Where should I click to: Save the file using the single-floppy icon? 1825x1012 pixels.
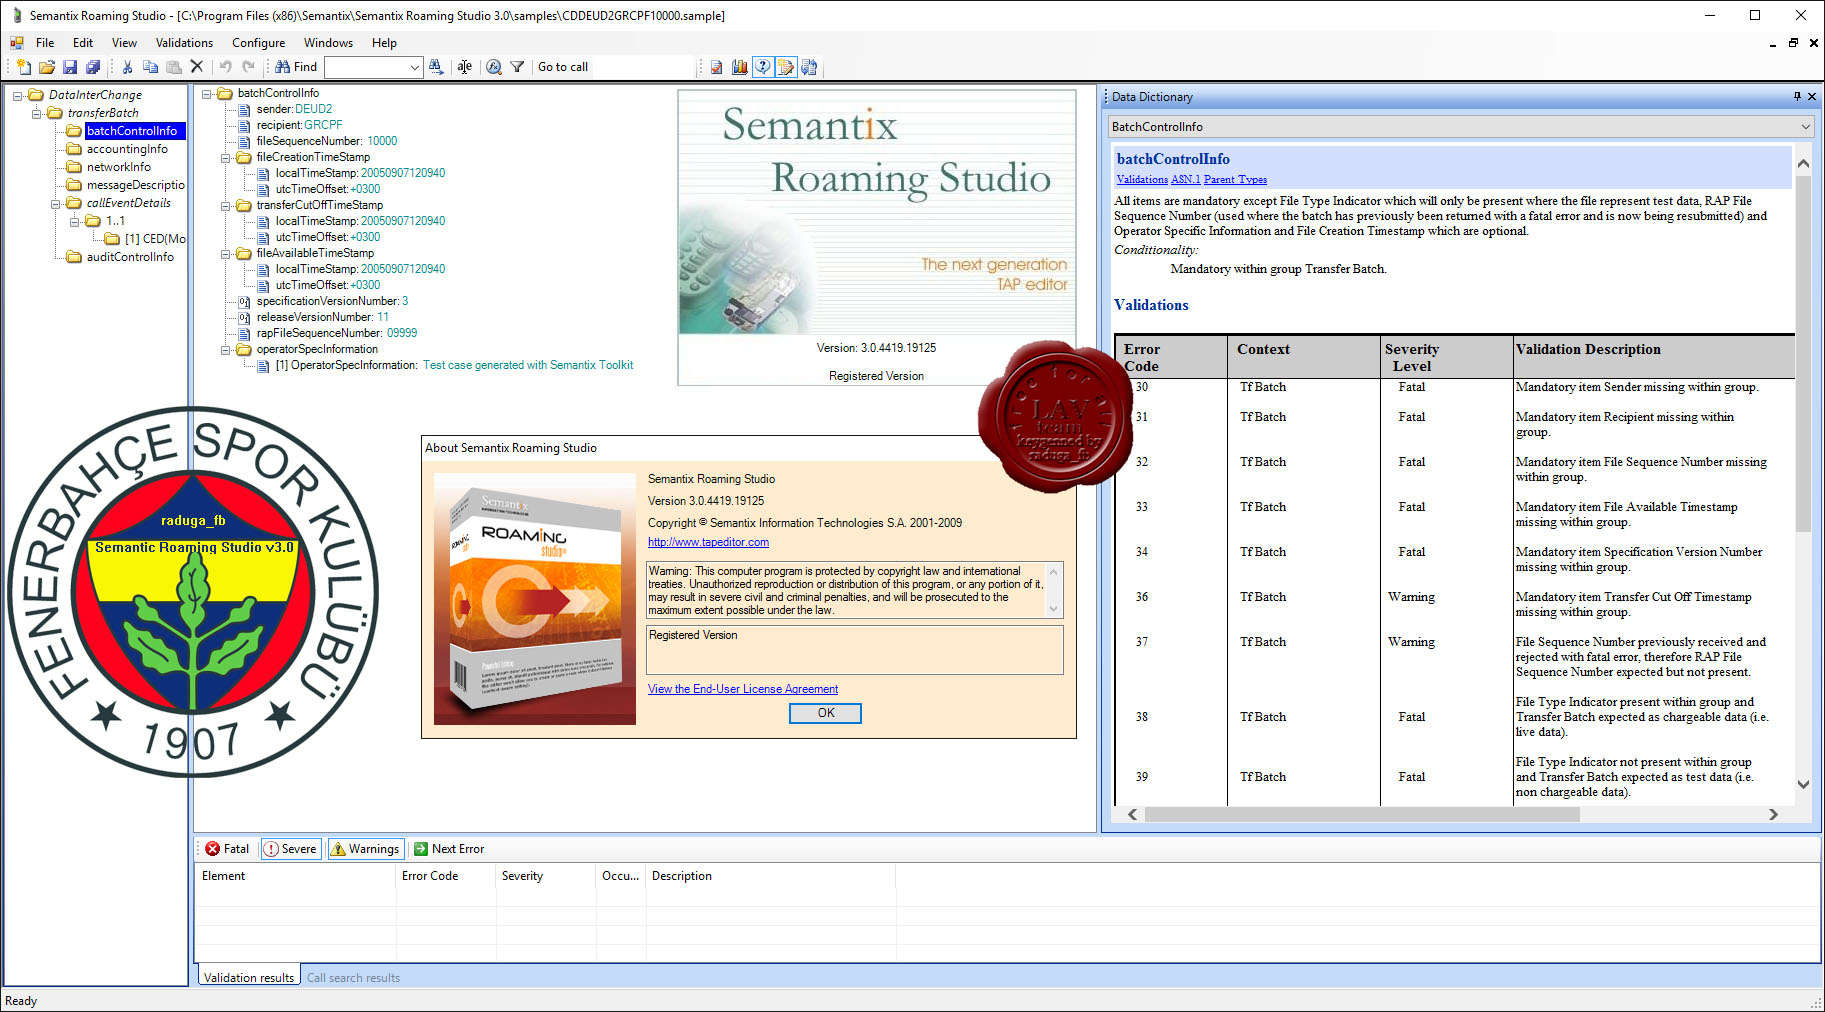[x=70, y=67]
